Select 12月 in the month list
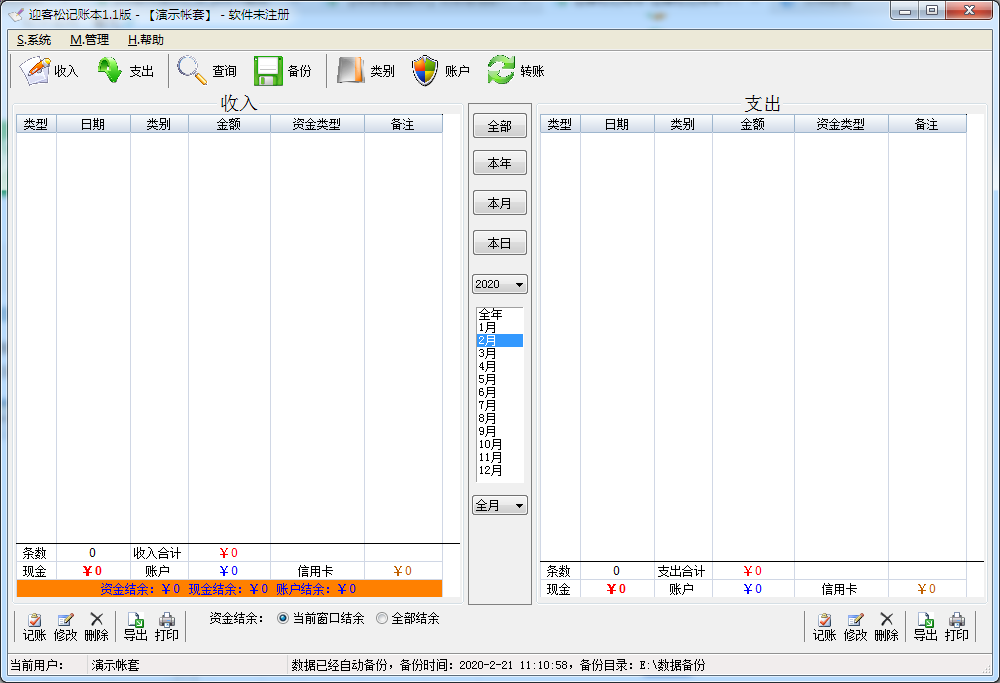Screen dimensions: 1000x683 click(x=500, y=471)
